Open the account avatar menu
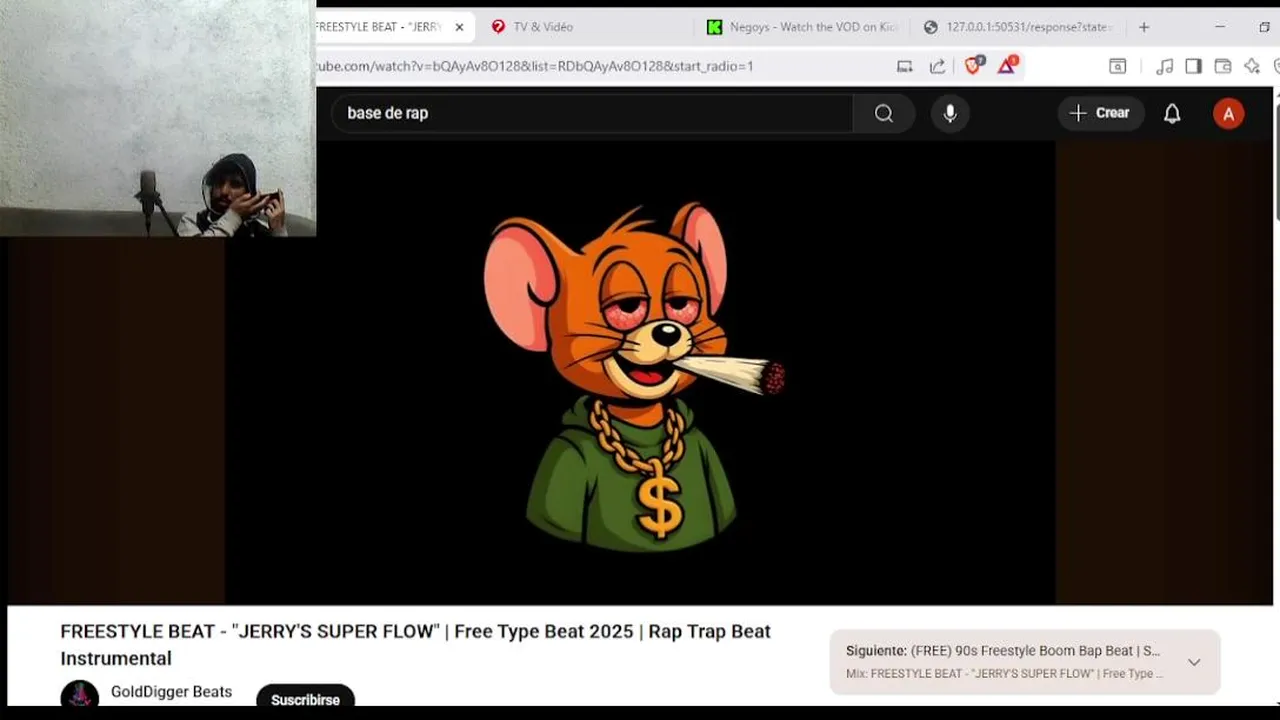Viewport: 1280px width, 720px height. point(1228,113)
